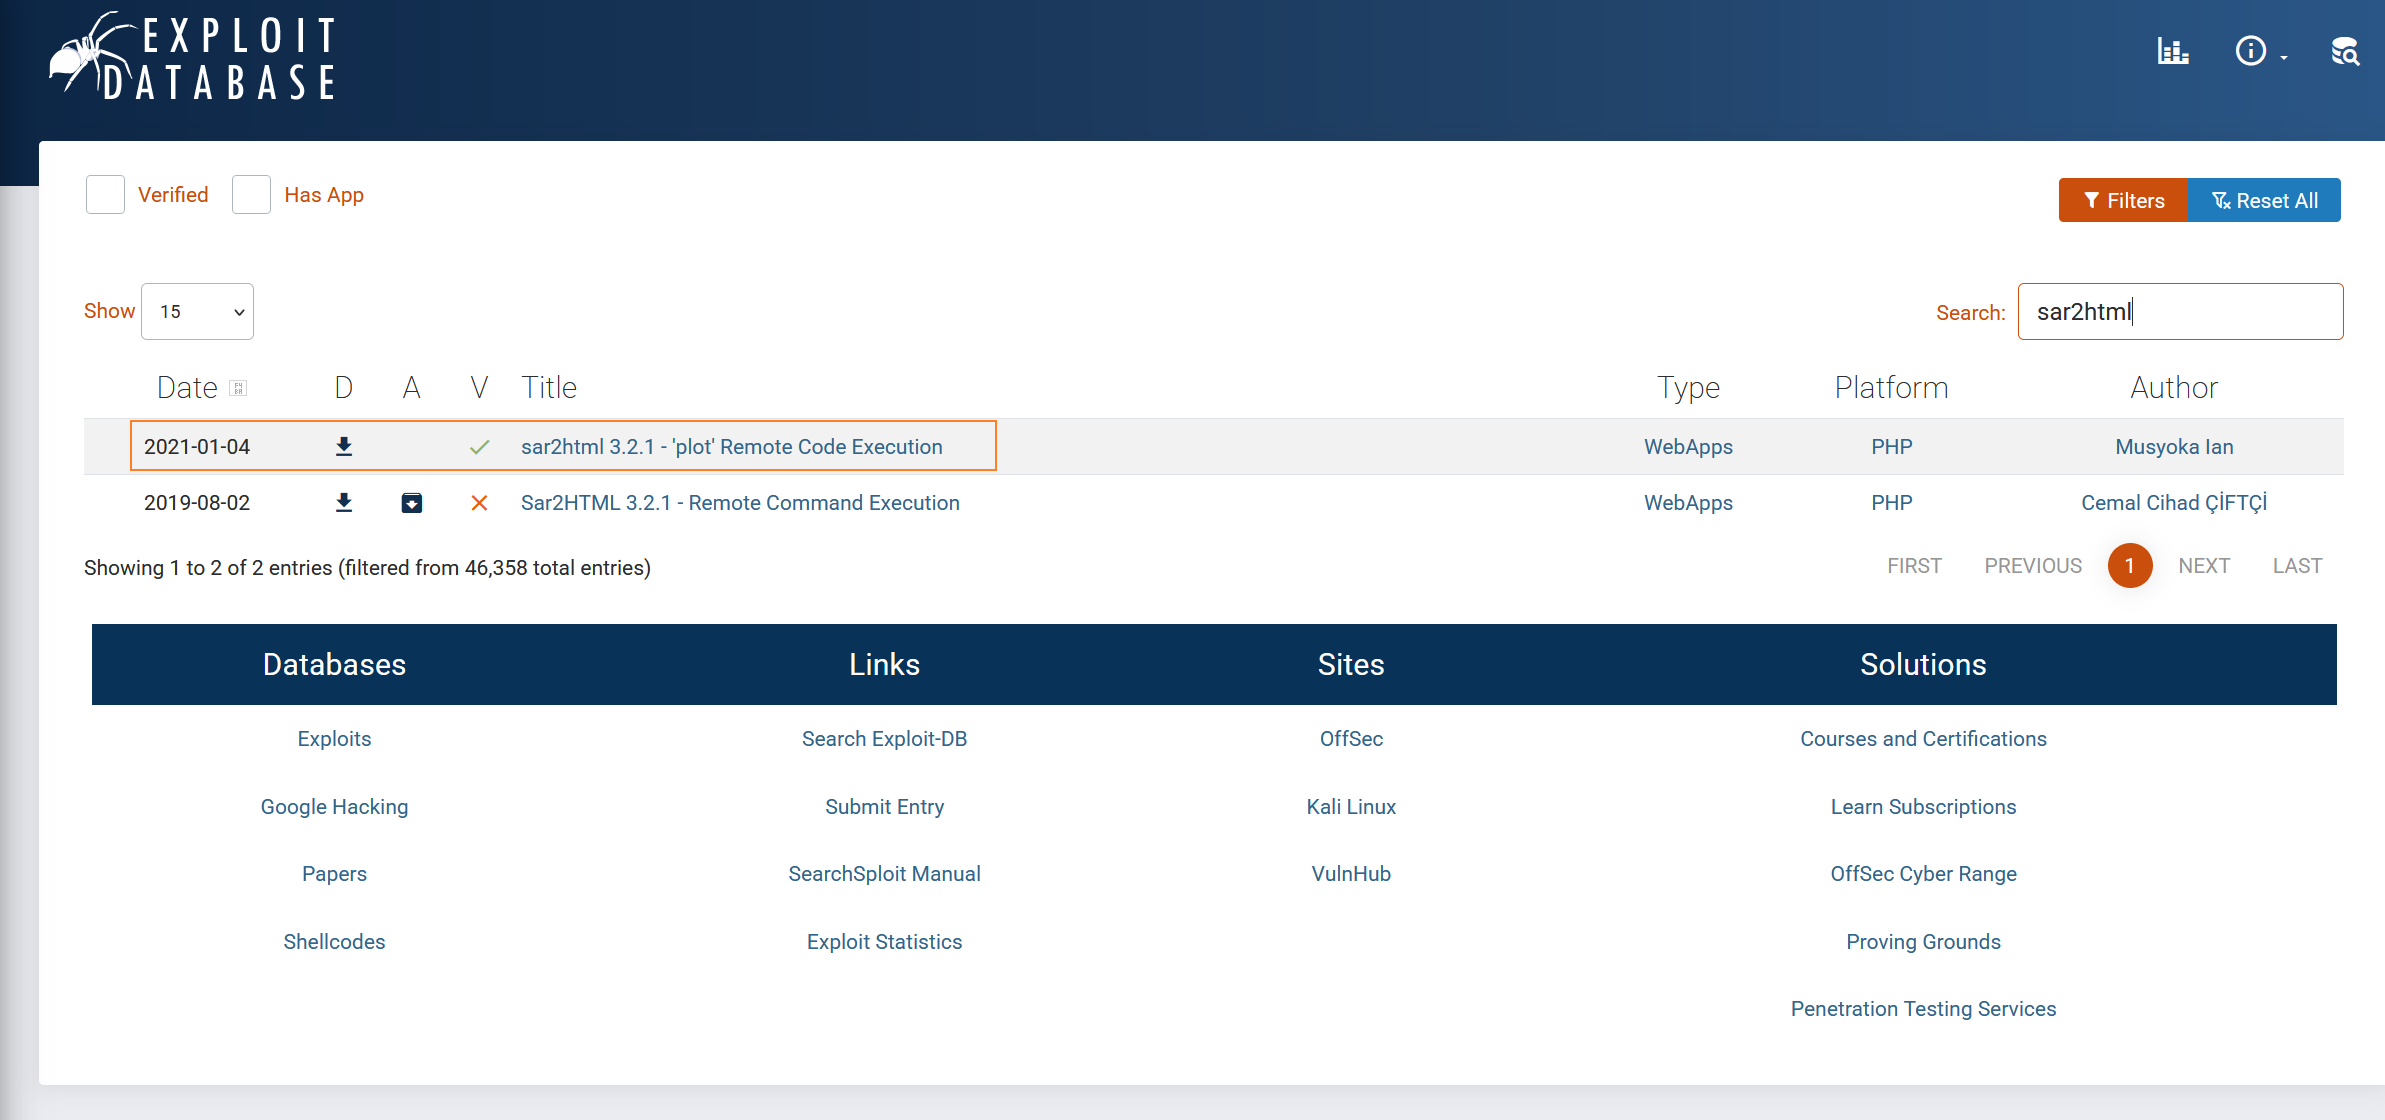The width and height of the screenshot is (2385, 1120).
Task: Download the 2021-01-04 sar2html exploit
Action: [344, 447]
